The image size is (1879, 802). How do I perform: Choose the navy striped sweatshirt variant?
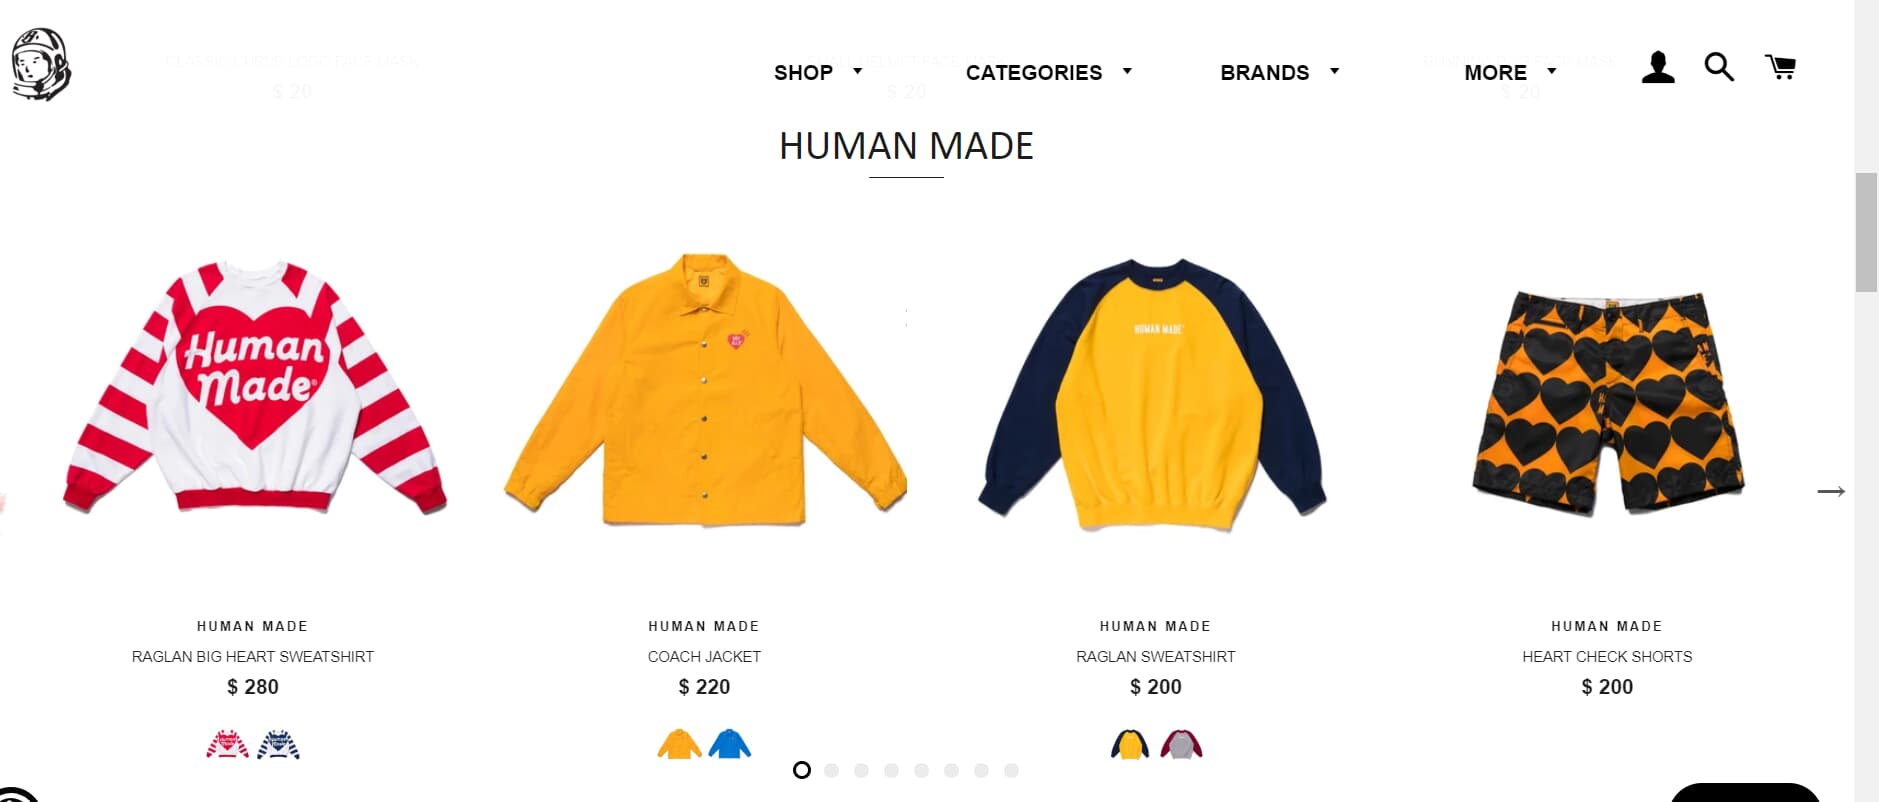coord(278,745)
